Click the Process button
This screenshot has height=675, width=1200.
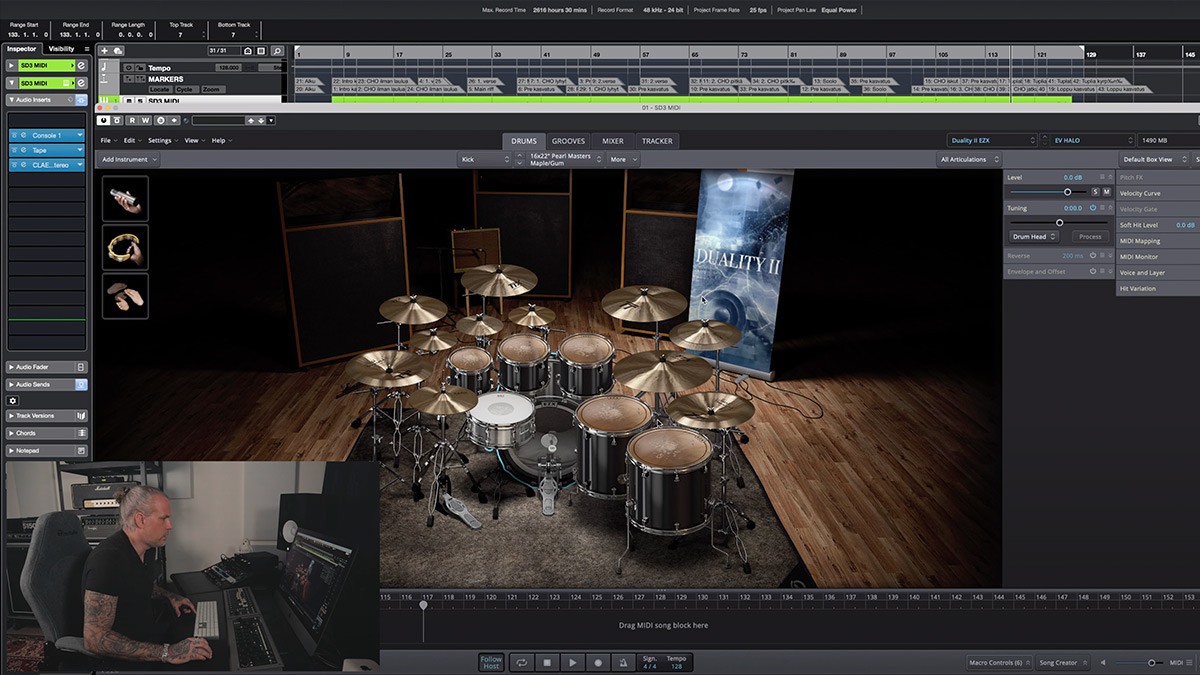(1090, 237)
